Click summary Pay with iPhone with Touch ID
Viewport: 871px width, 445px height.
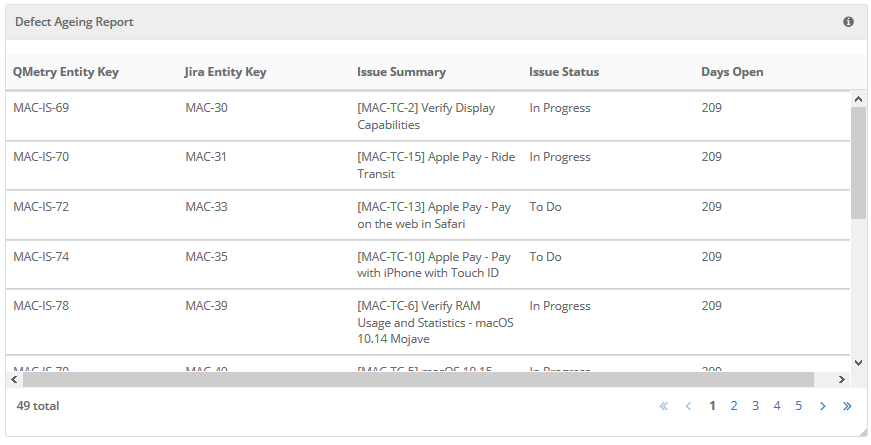(x=434, y=265)
